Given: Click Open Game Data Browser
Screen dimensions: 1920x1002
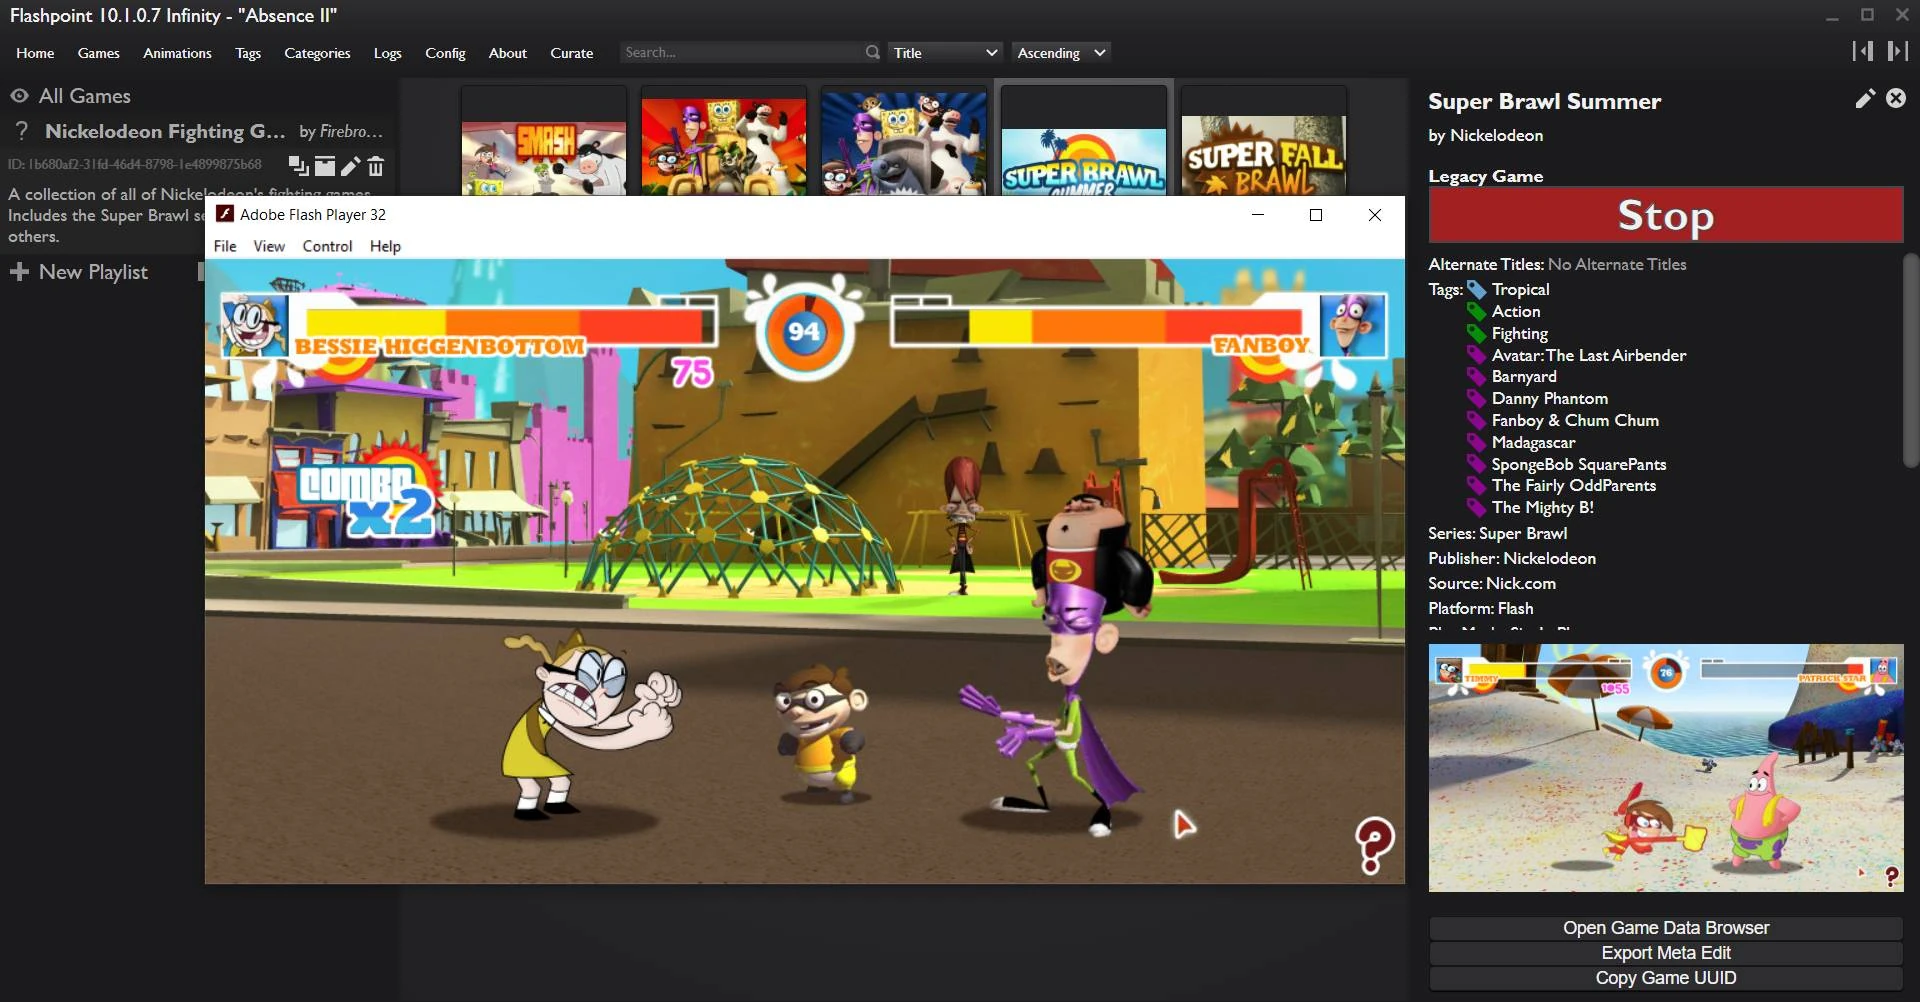Looking at the screenshot, I should (1664, 927).
